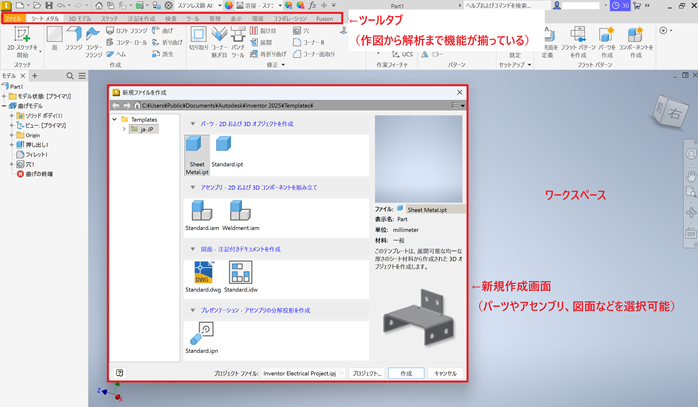This screenshot has width=698, height=407.
Task: Expand the ソリッドボディ(1) node
Action: coord(12,116)
